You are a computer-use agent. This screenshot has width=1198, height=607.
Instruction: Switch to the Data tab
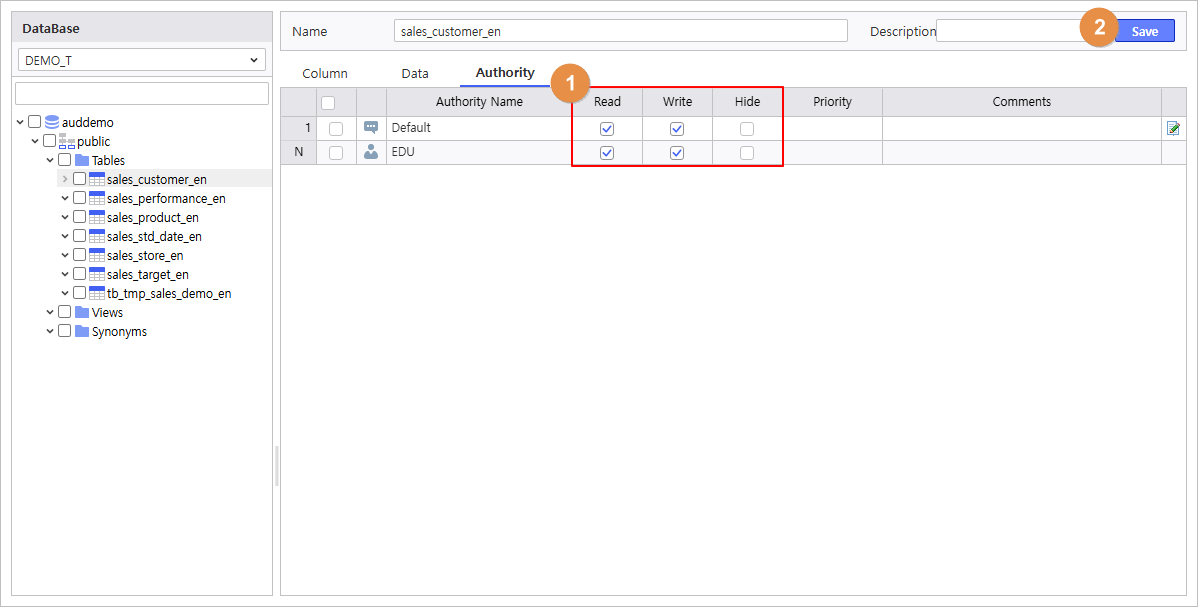pos(415,73)
